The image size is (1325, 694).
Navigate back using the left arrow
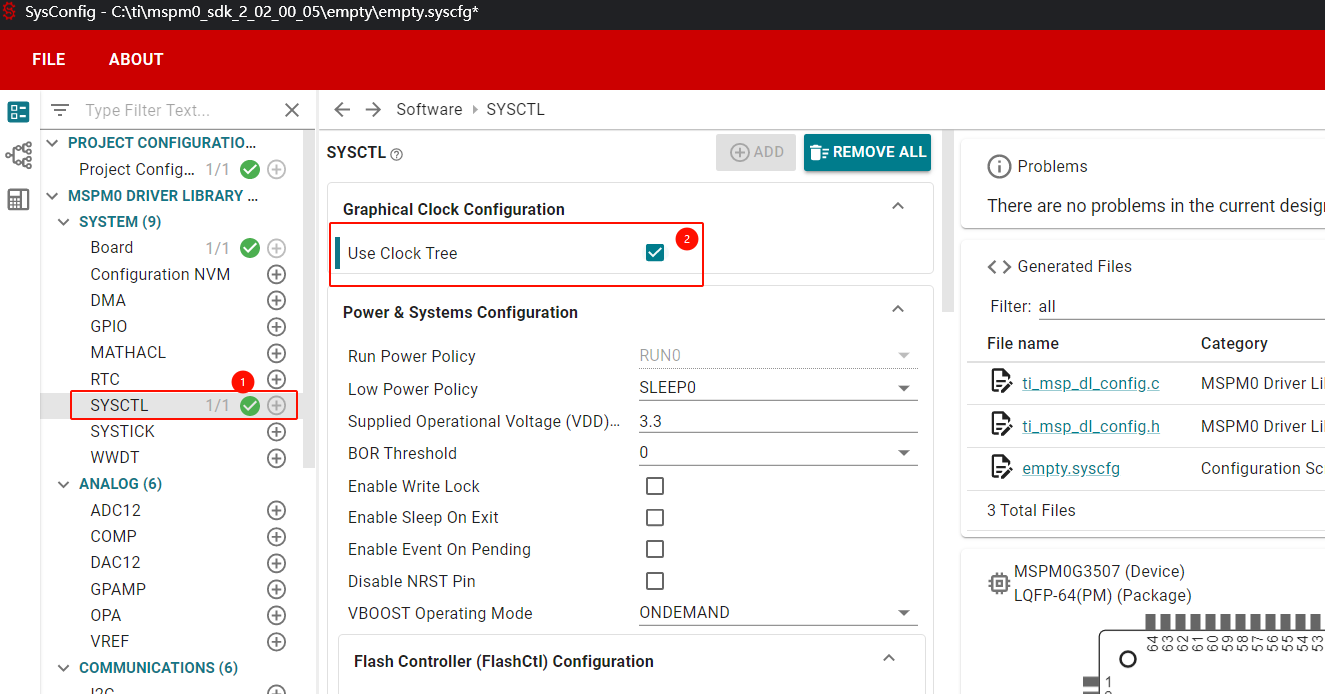(342, 110)
